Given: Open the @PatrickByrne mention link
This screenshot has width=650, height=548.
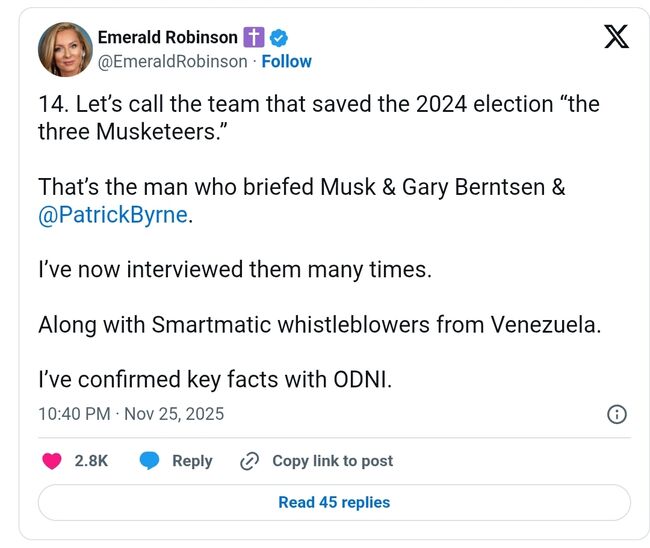Looking at the screenshot, I should [113, 215].
